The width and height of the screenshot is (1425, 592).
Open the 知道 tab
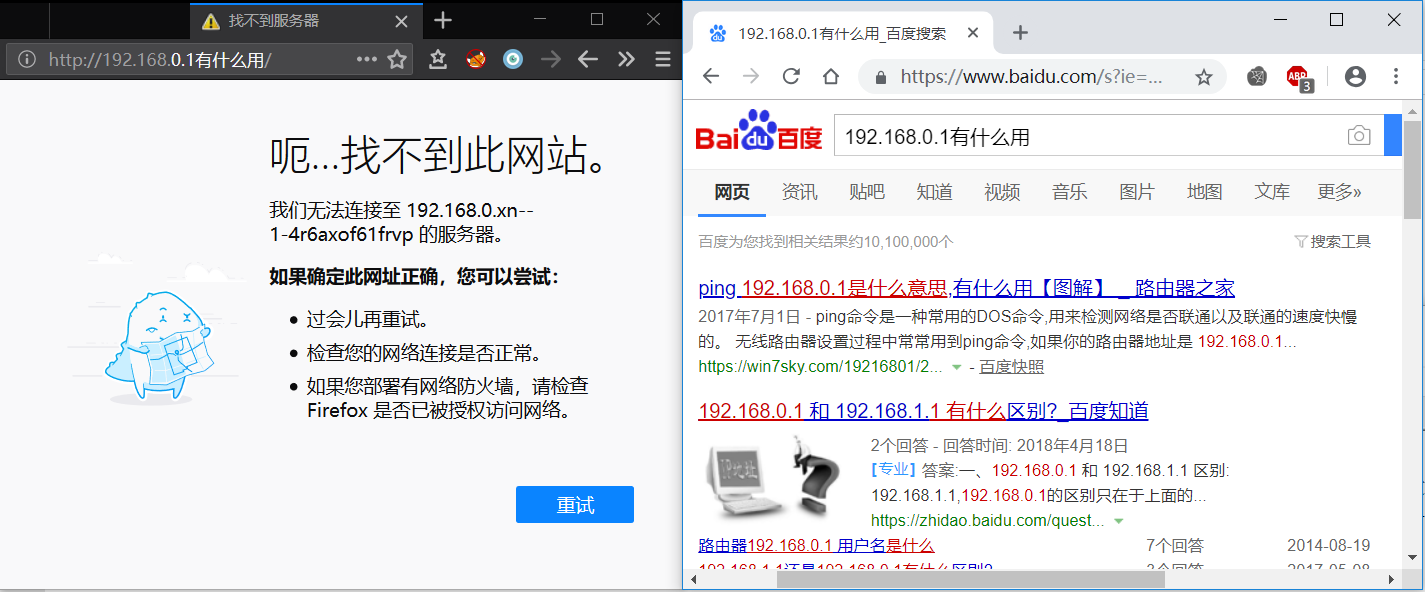[934, 191]
